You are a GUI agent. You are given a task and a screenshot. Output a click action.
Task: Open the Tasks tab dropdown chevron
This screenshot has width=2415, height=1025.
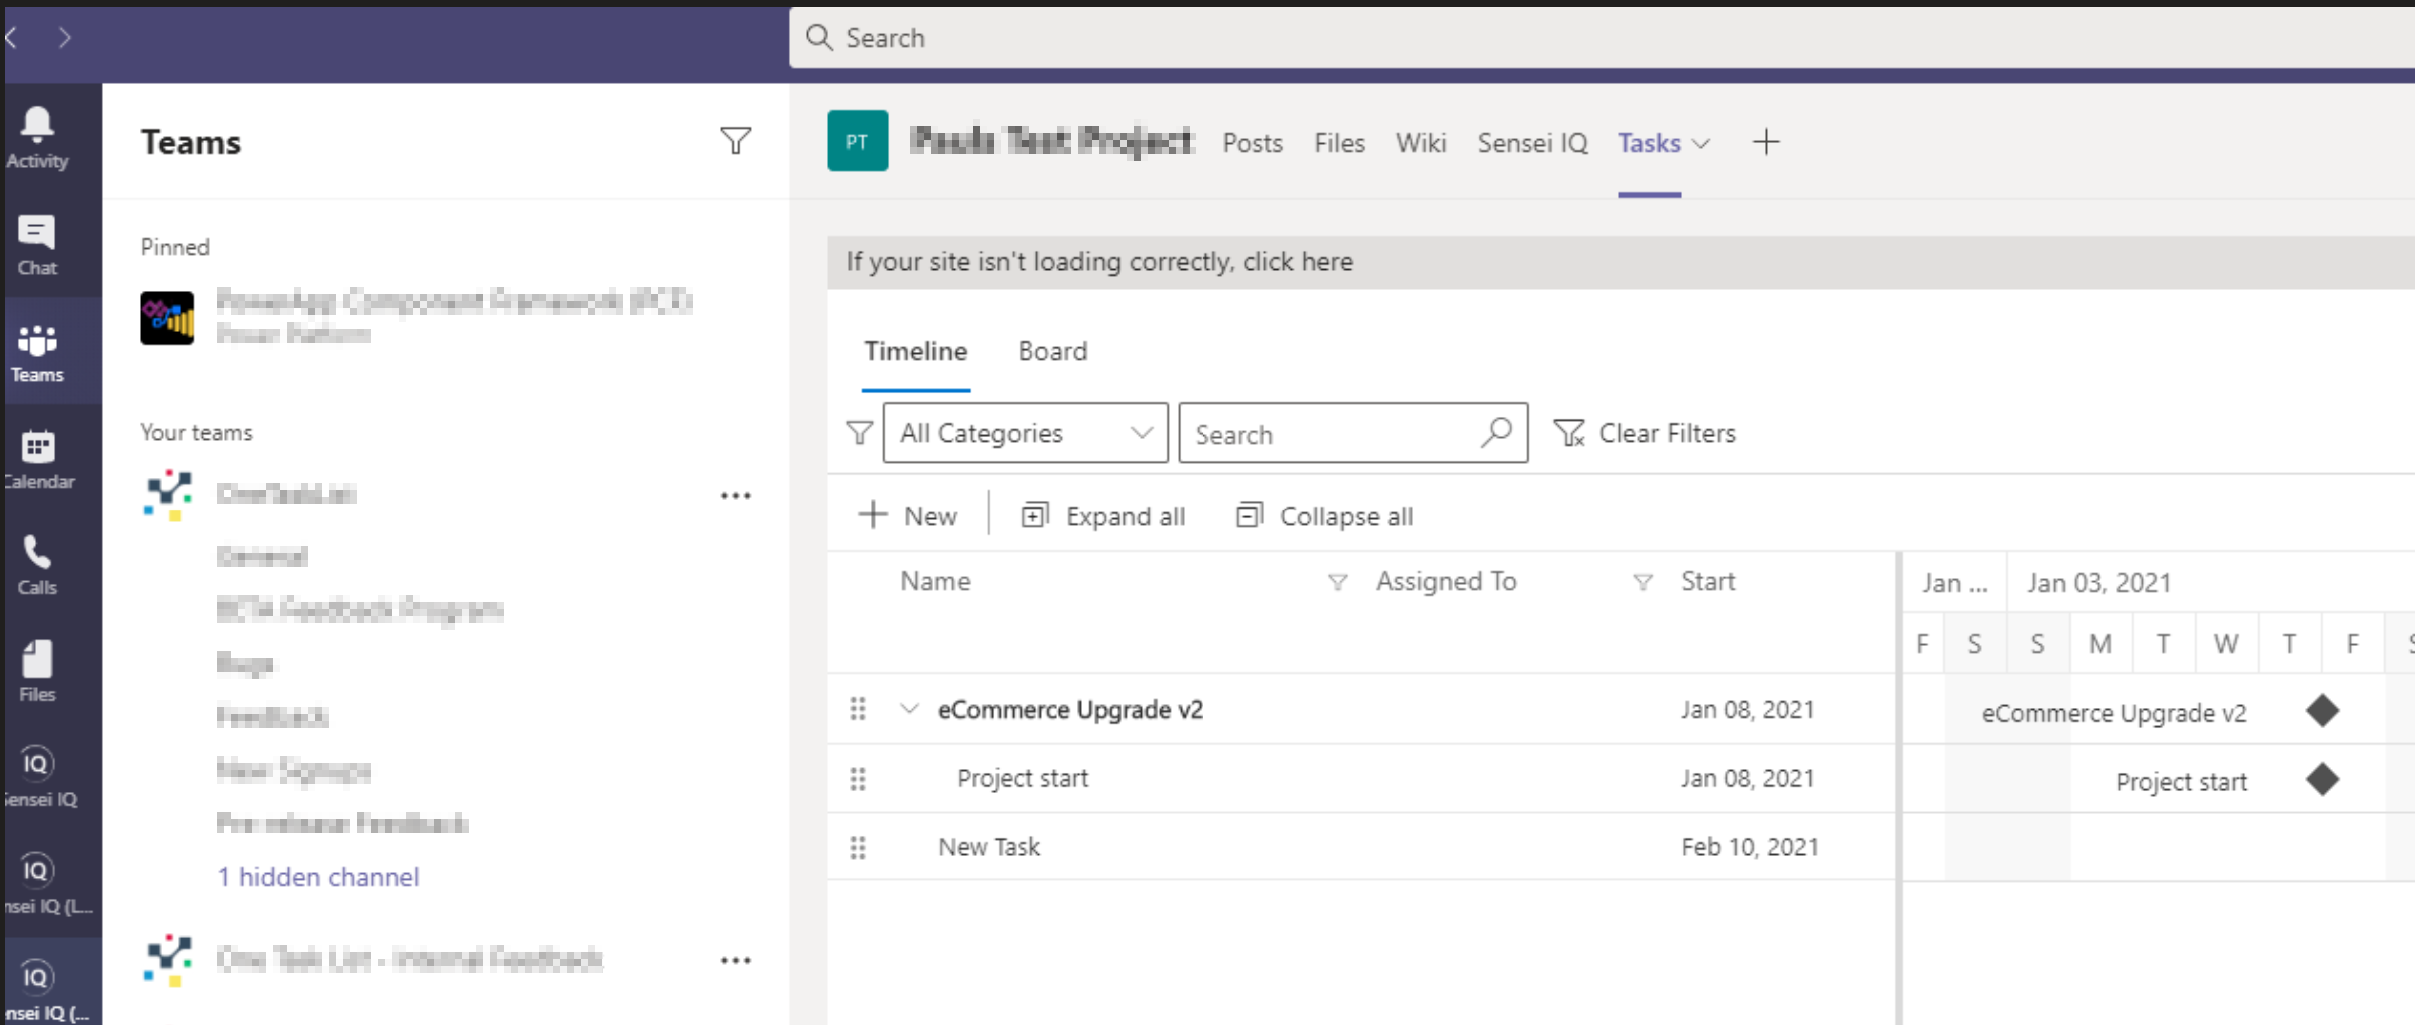tap(1701, 144)
